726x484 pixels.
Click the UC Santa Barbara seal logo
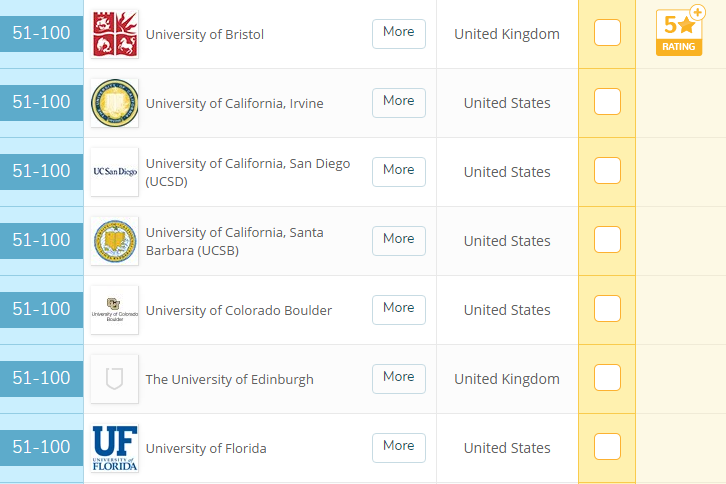114,241
